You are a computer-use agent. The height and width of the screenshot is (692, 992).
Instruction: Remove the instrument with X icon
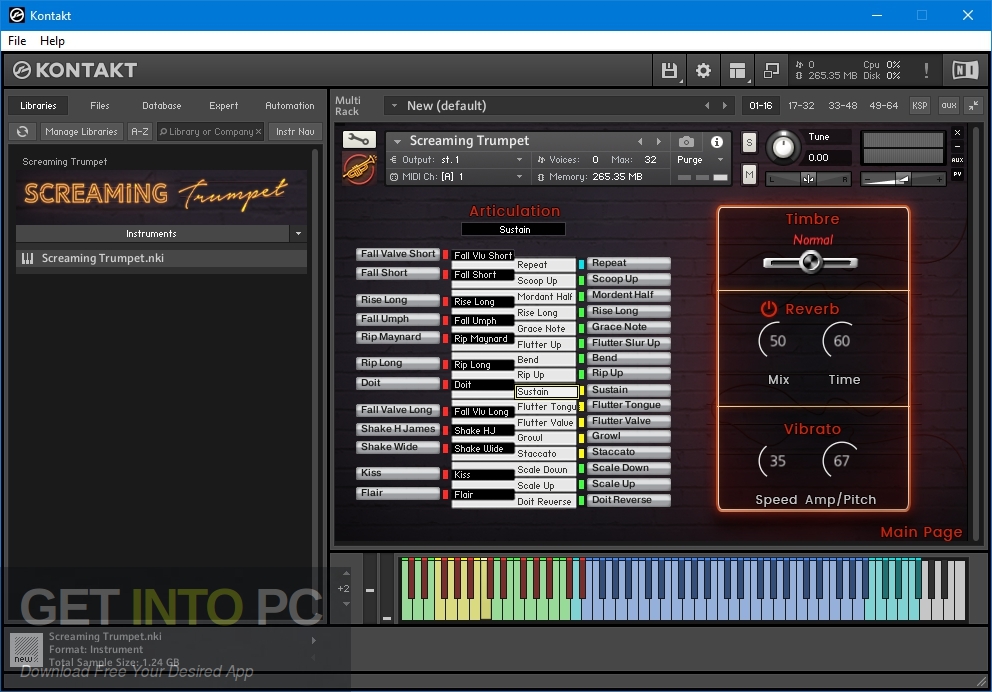tap(957, 132)
